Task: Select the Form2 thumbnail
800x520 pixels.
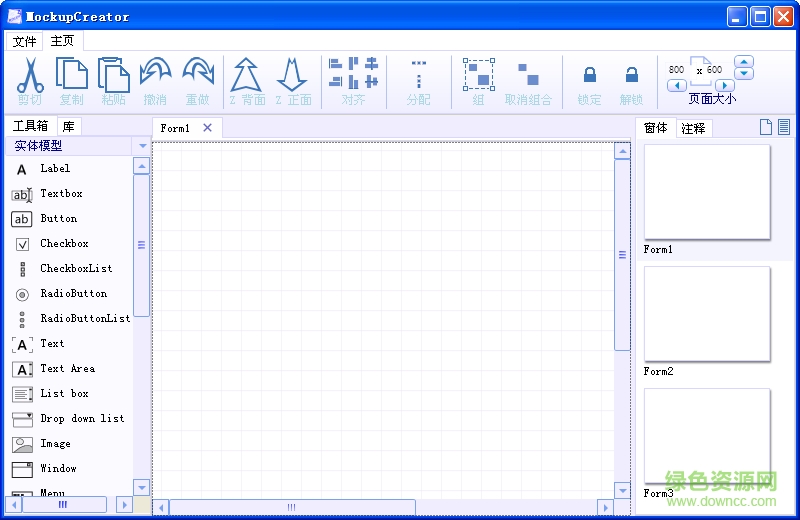Action: pos(707,314)
